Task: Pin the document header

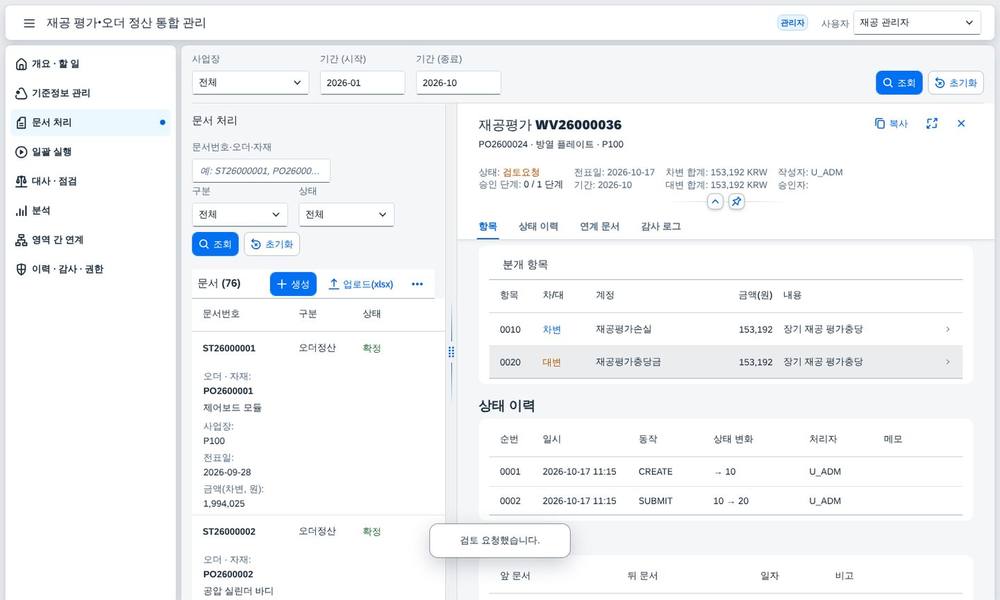Action: tap(736, 202)
